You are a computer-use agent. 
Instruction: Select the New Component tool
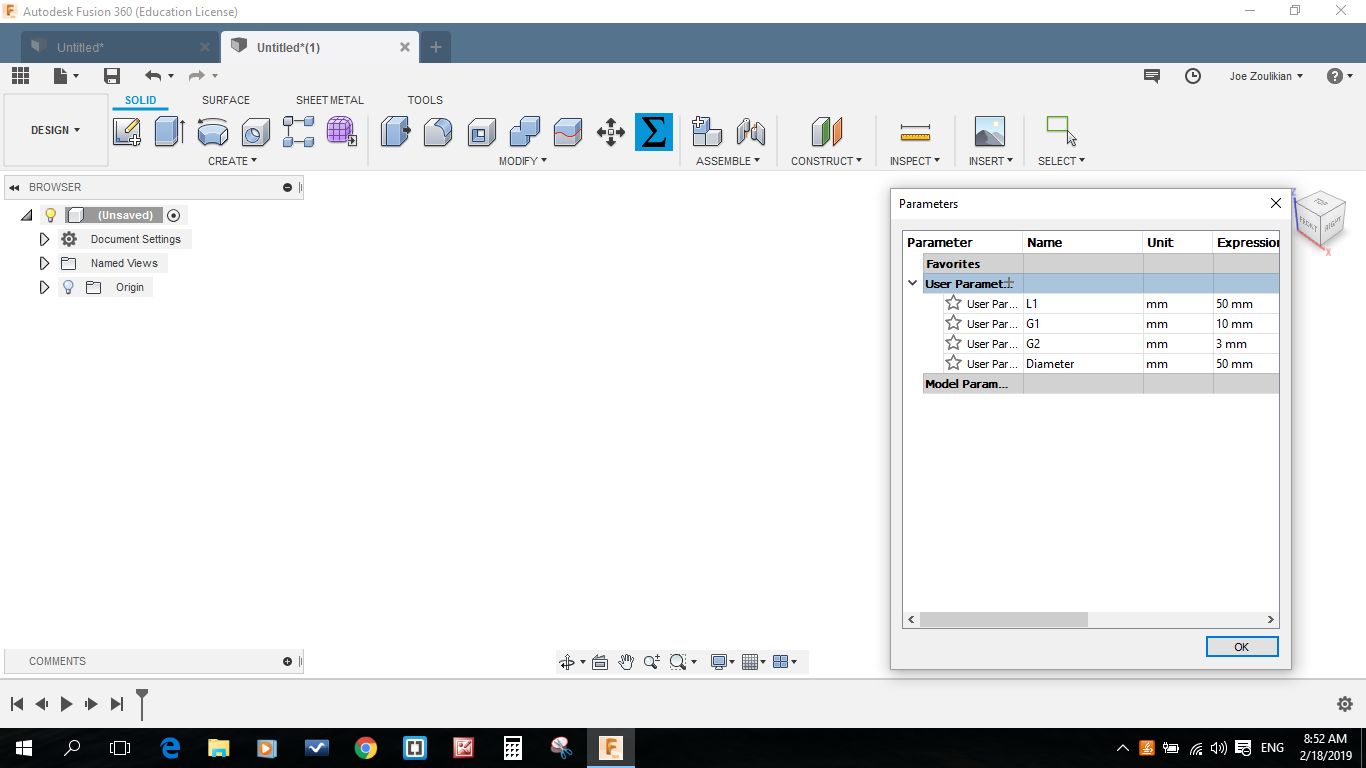click(707, 131)
